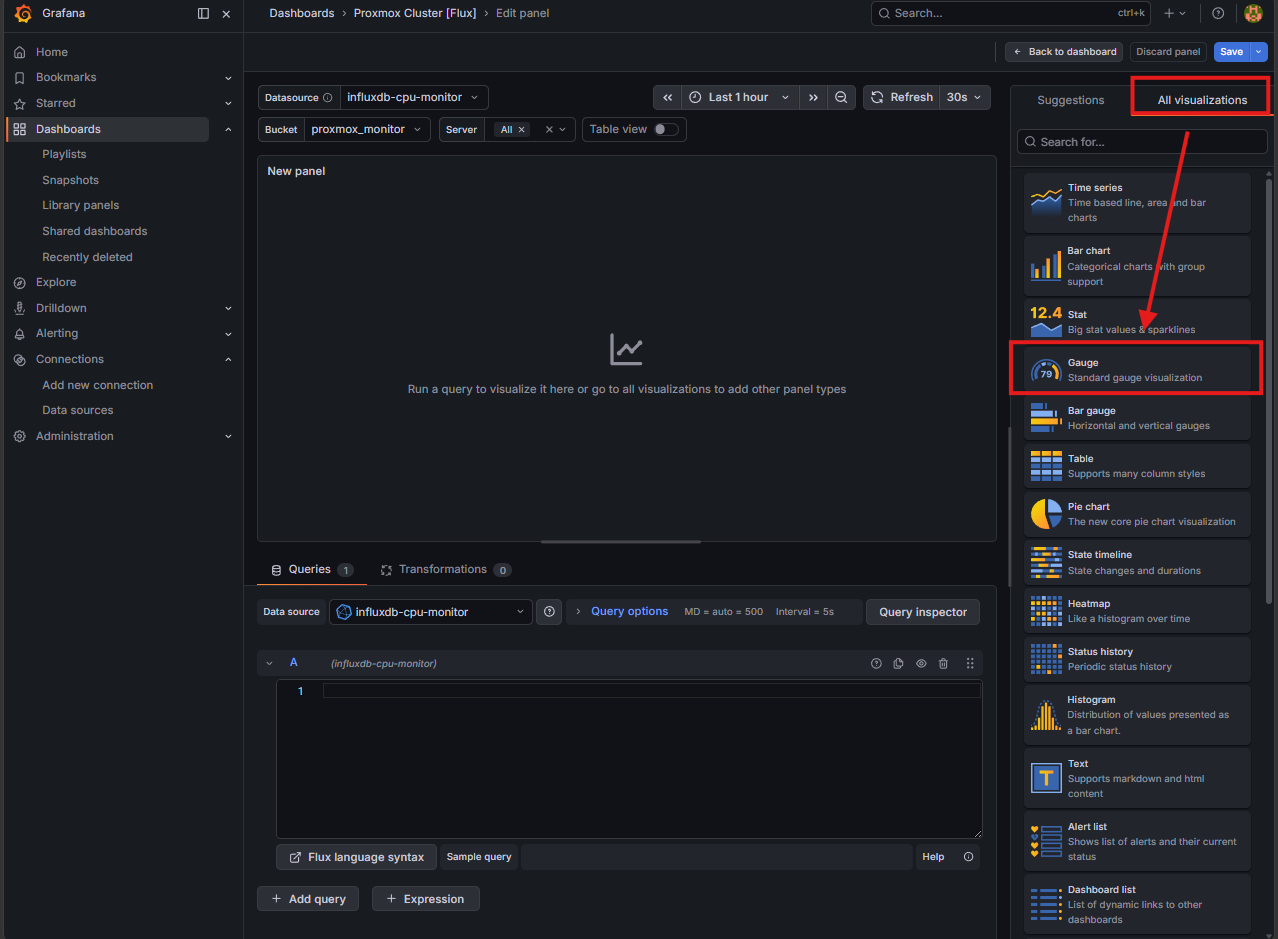Collapse the Connections section chevron

click(x=228, y=359)
